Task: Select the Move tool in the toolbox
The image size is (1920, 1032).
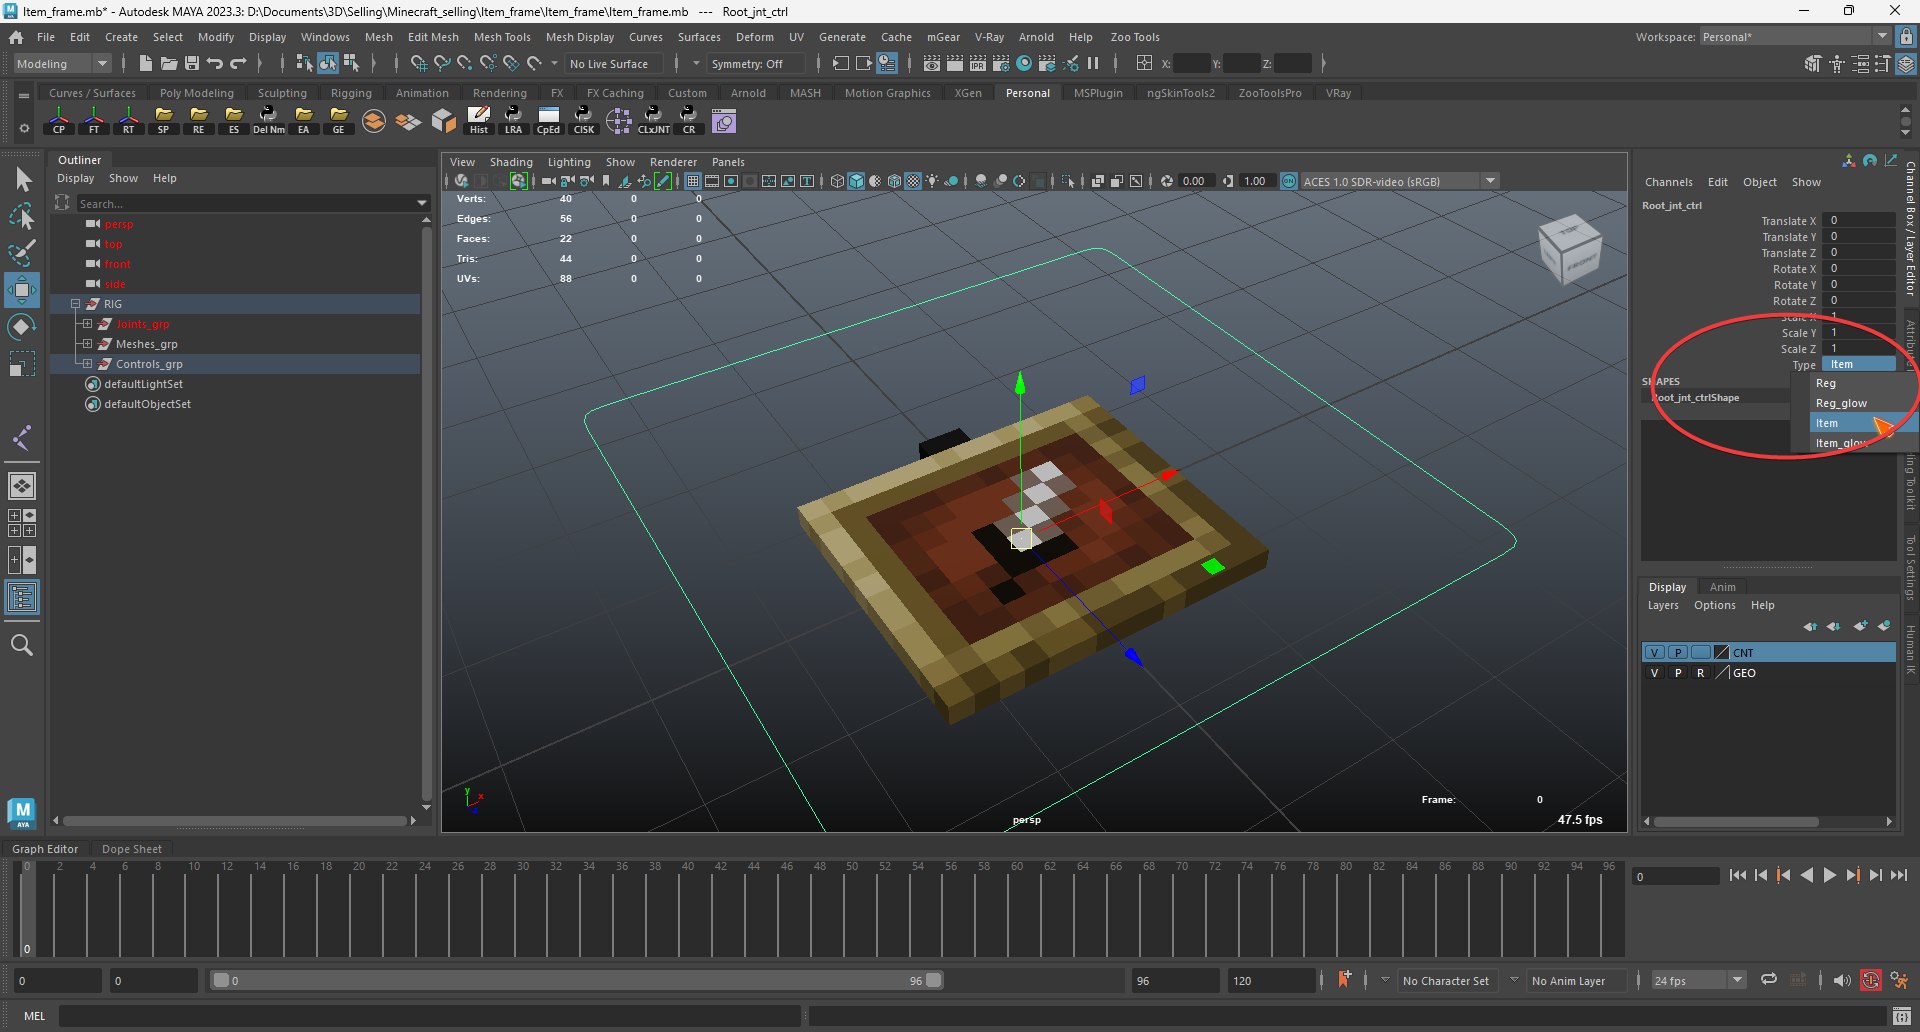Action: [22, 290]
